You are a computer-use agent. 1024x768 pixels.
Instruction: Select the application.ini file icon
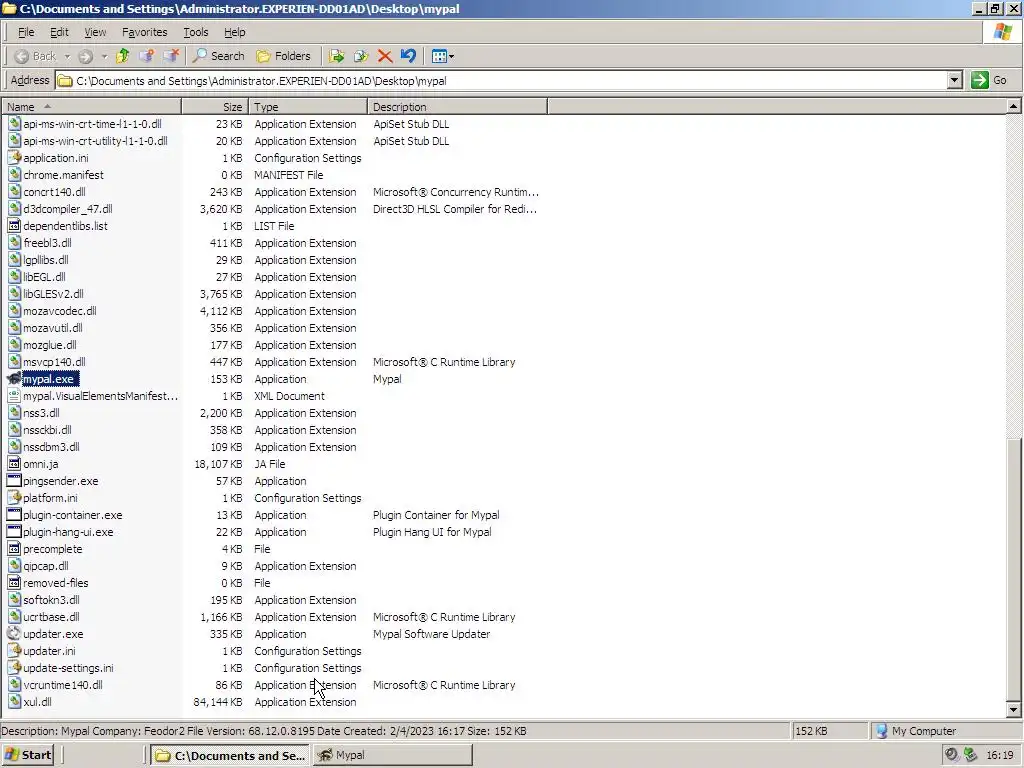click(x=14, y=157)
